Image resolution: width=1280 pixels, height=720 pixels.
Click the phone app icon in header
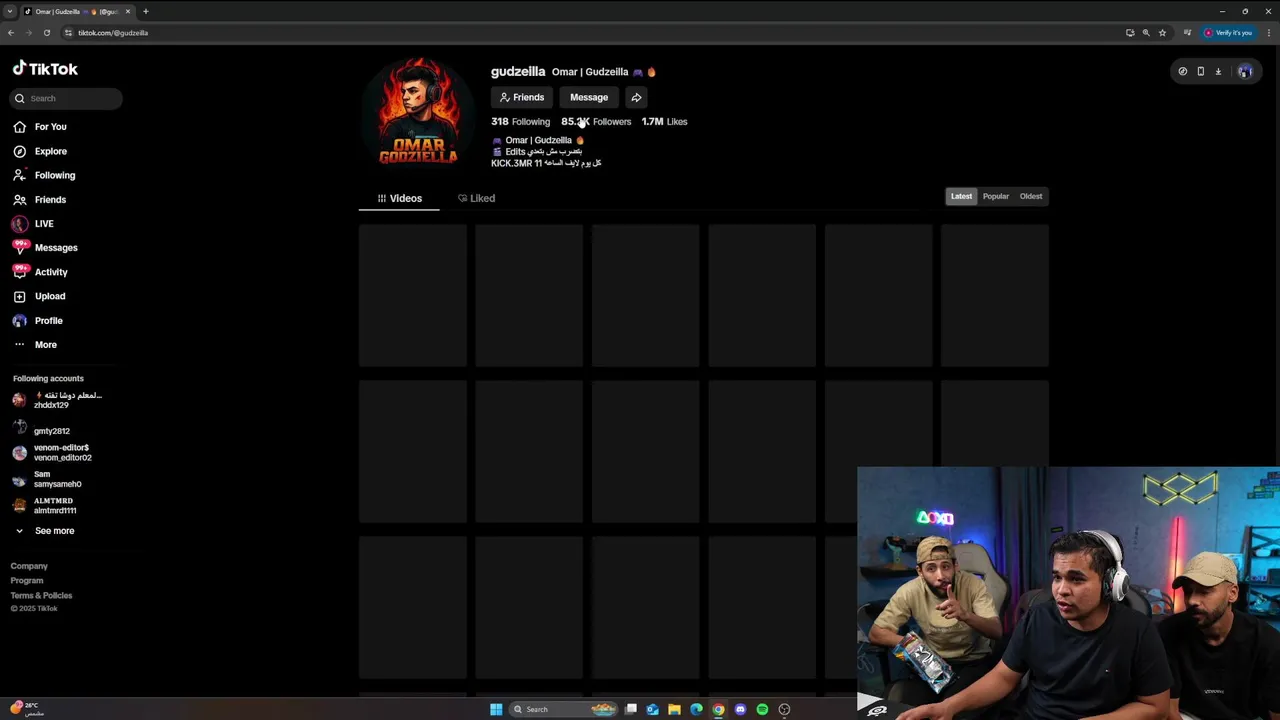[1201, 71]
